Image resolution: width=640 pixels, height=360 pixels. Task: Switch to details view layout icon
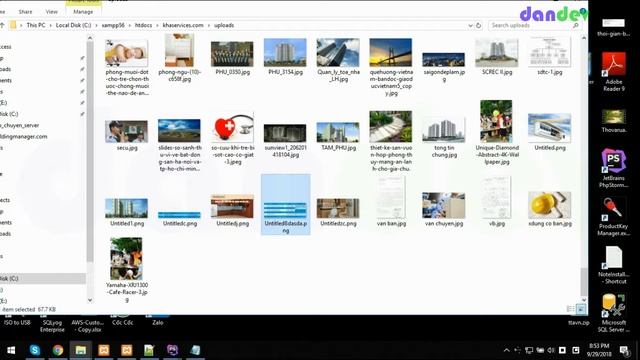tap(570, 309)
